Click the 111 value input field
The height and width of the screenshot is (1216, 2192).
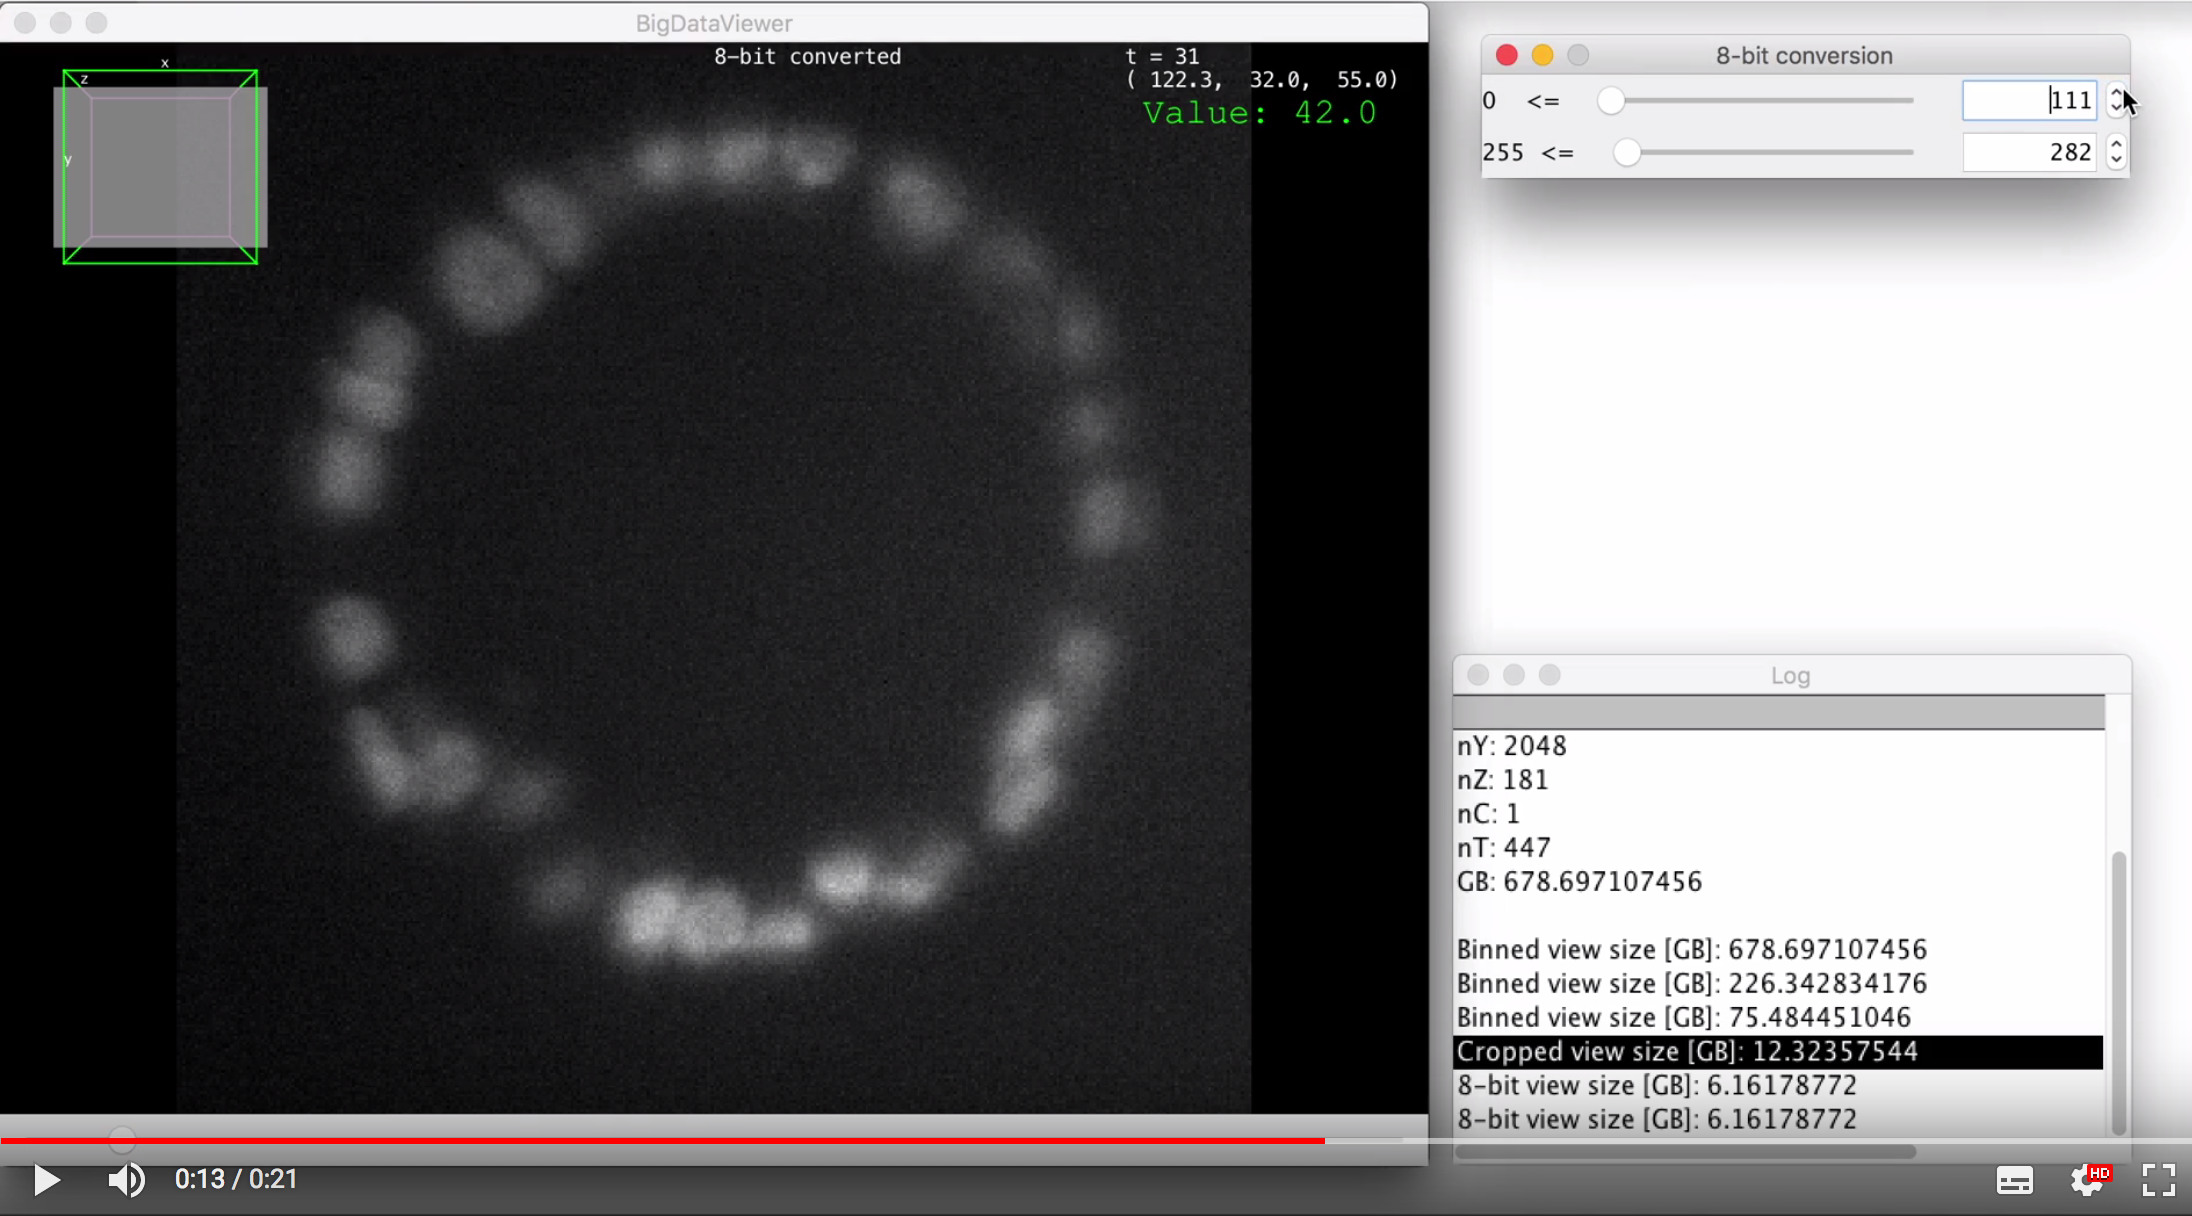point(2028,101)
